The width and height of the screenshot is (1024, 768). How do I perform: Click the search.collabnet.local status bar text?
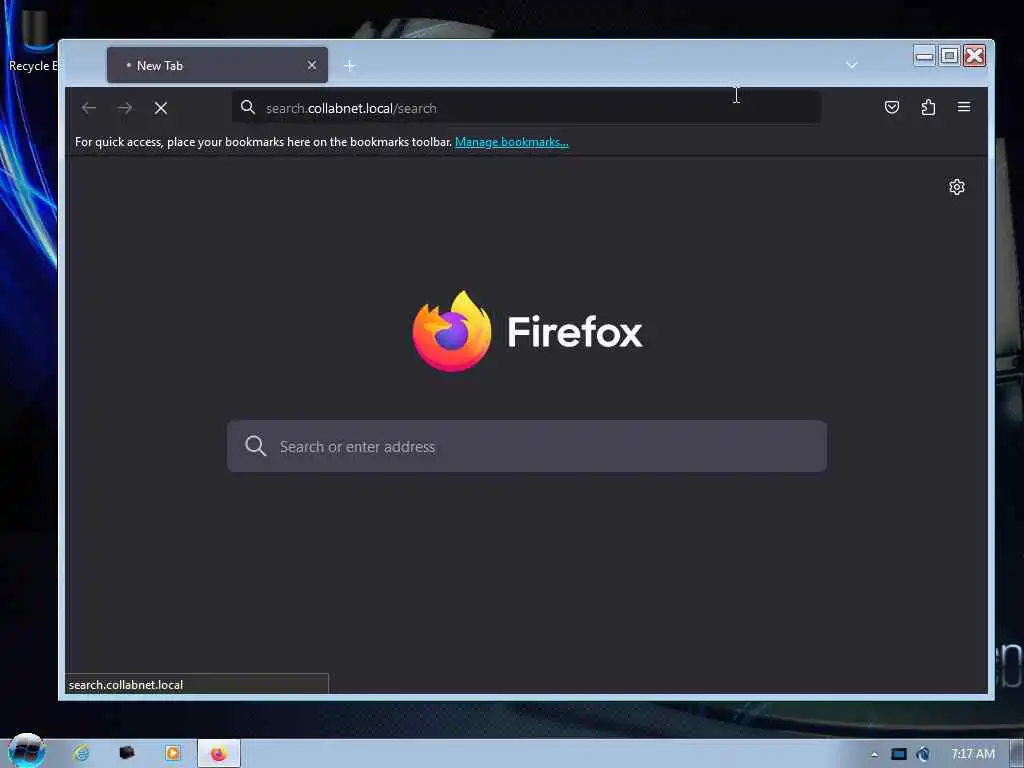tap(125, 684)
